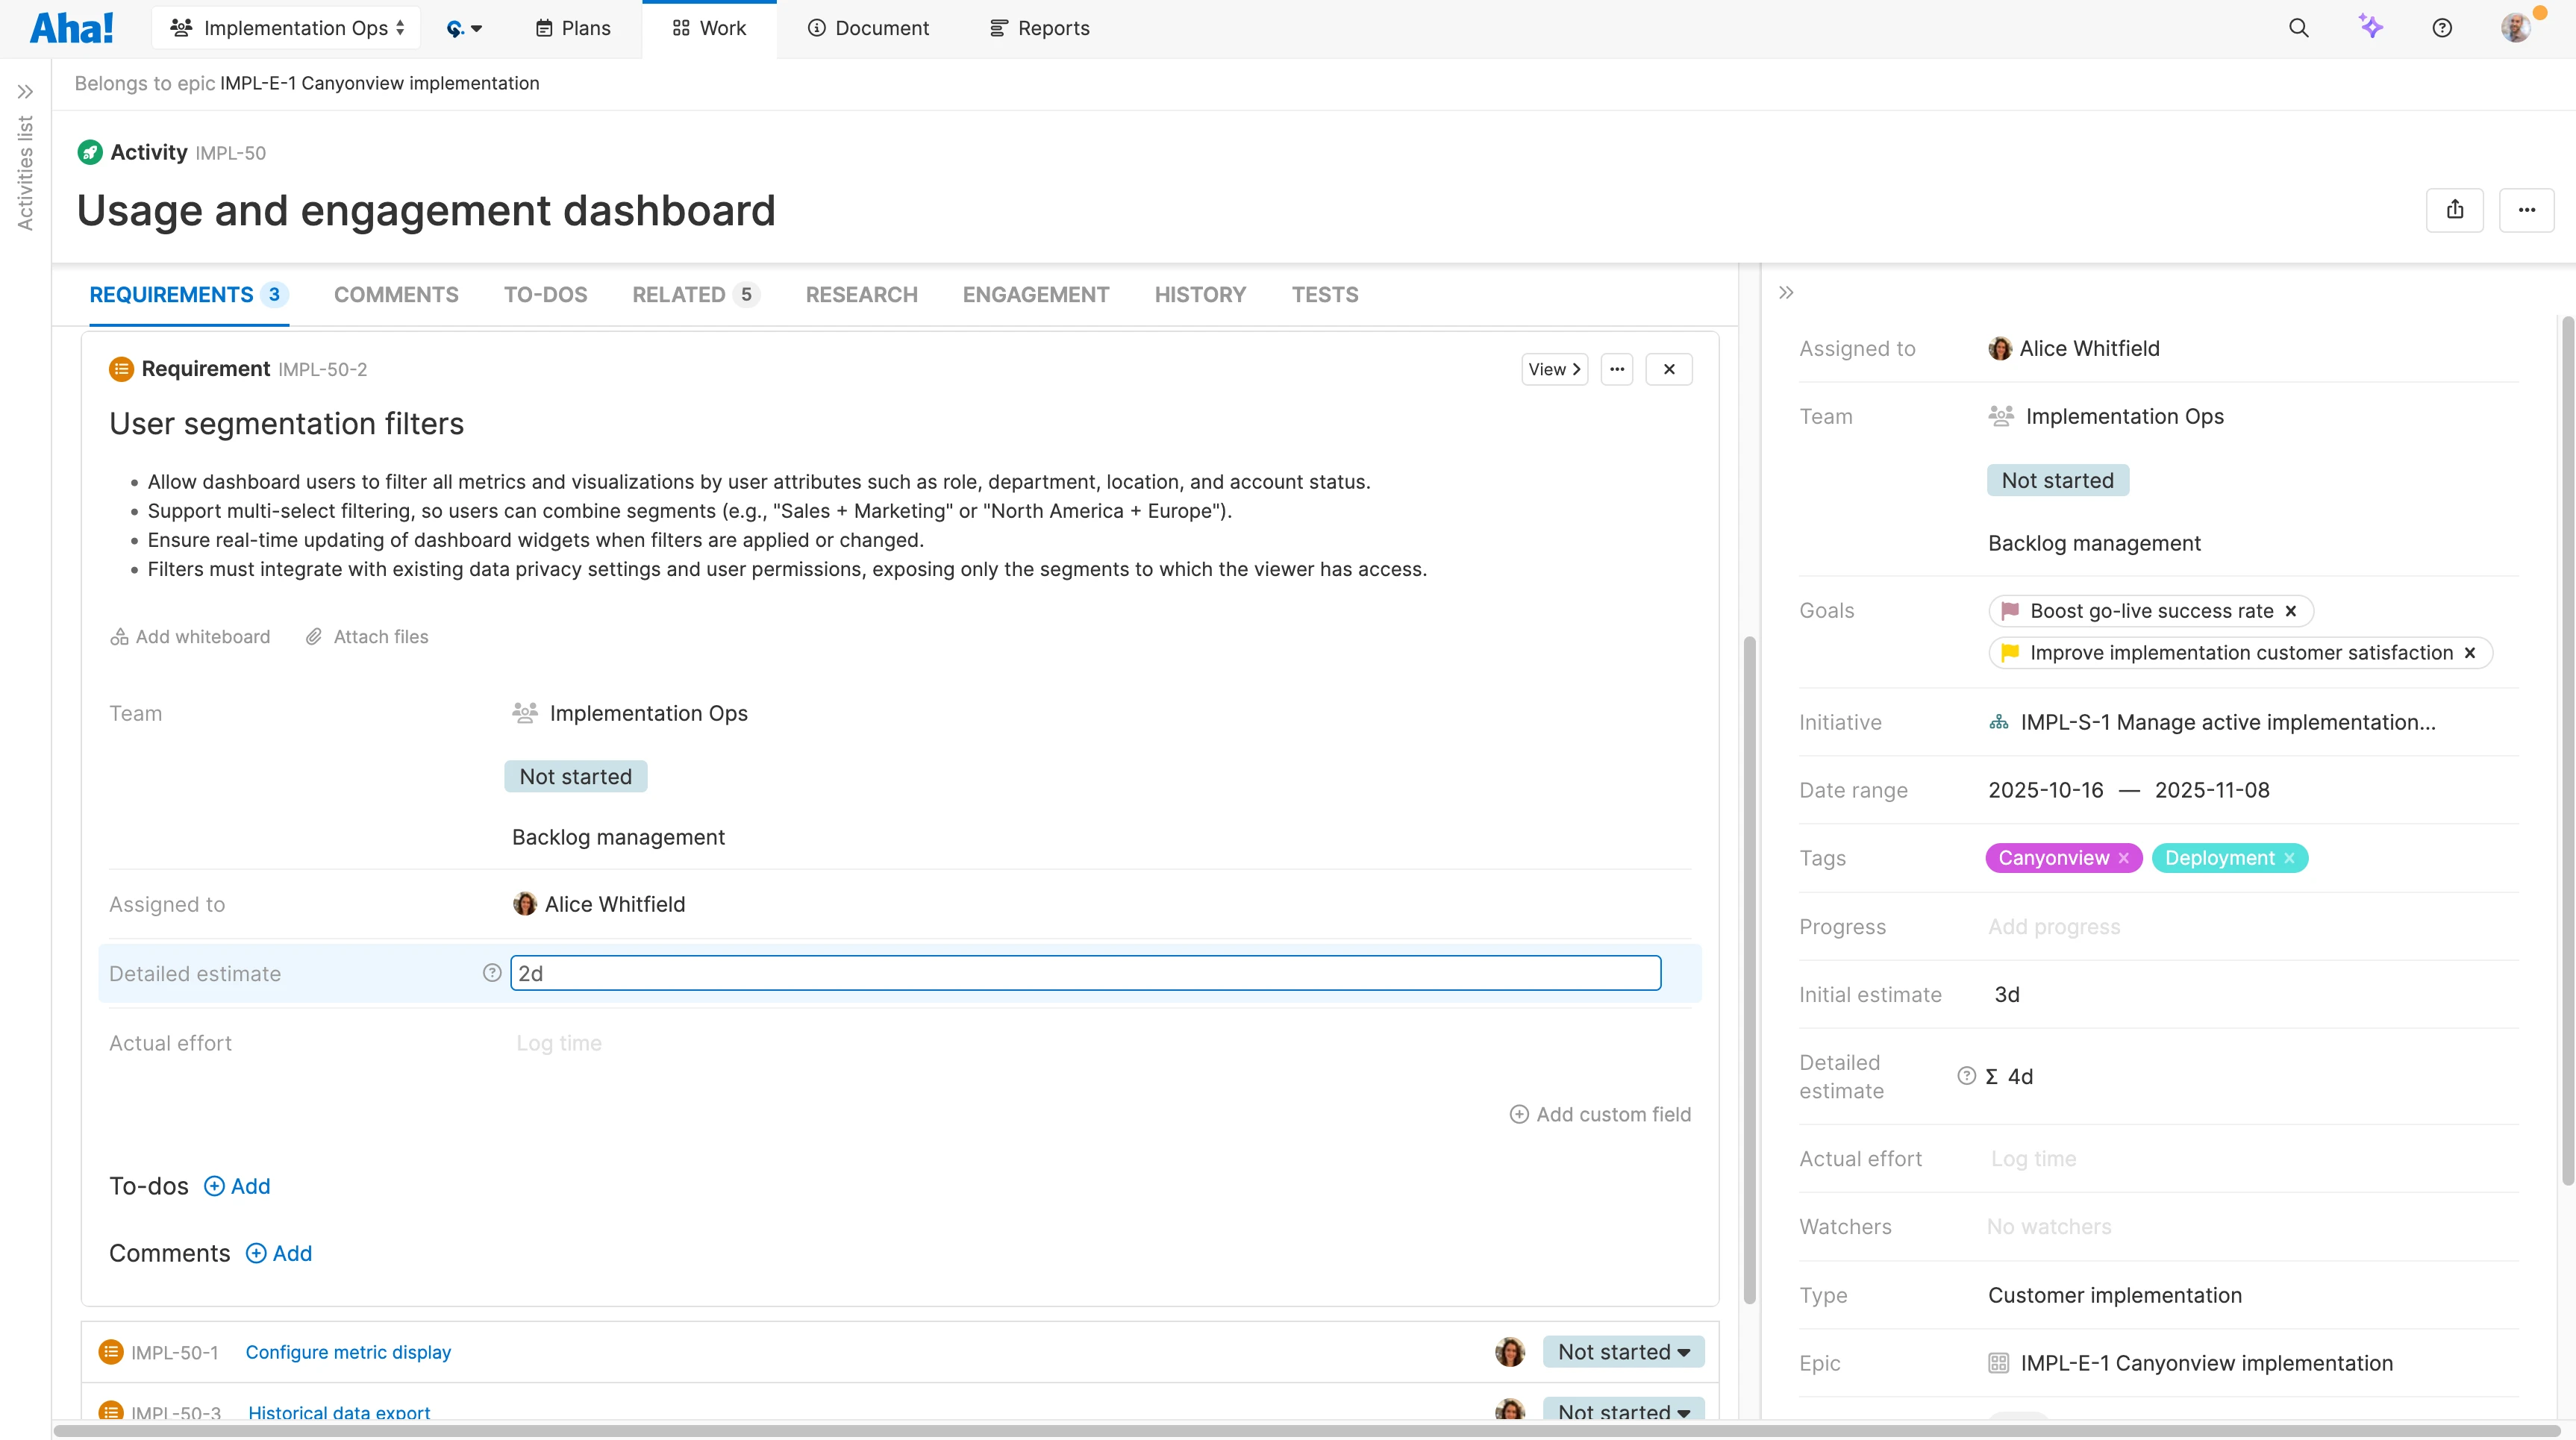Image resolution: width=2576 pixels, height=1440 pixels.
Task: Open the activity more options ellipsis
Action: (2526, 210)
